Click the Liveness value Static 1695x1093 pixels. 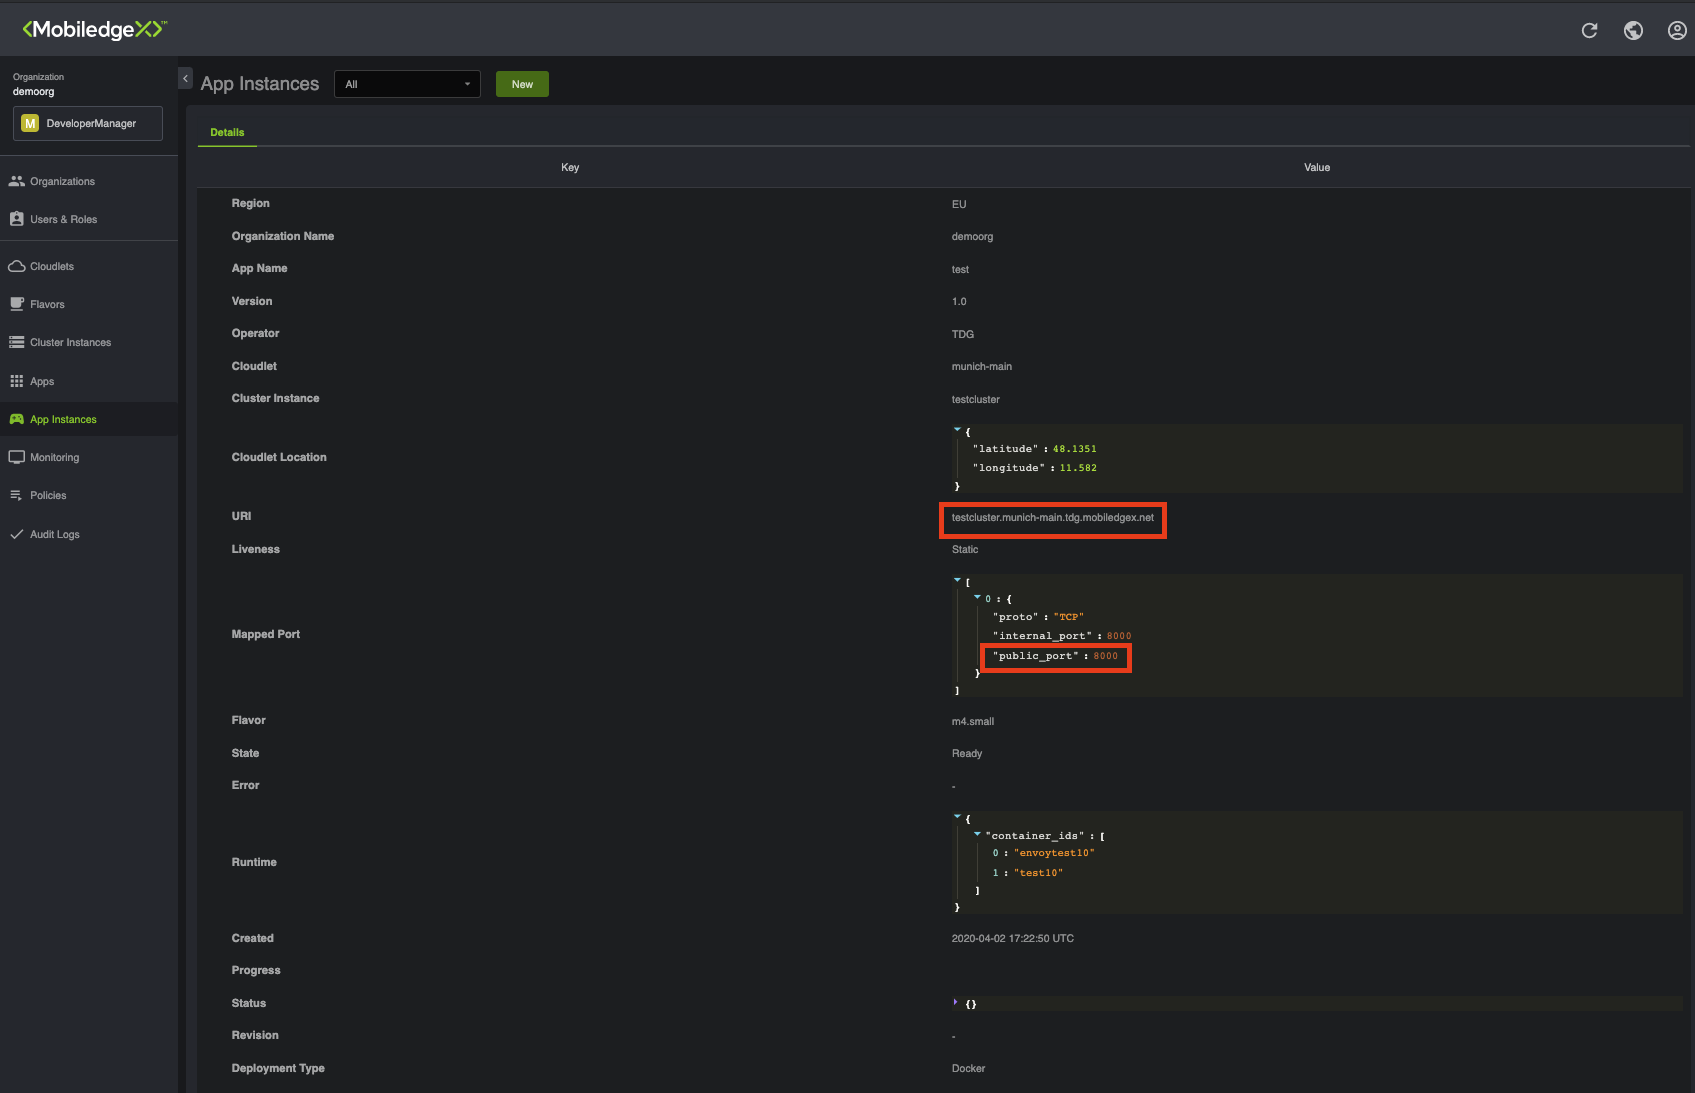point(965,550)
